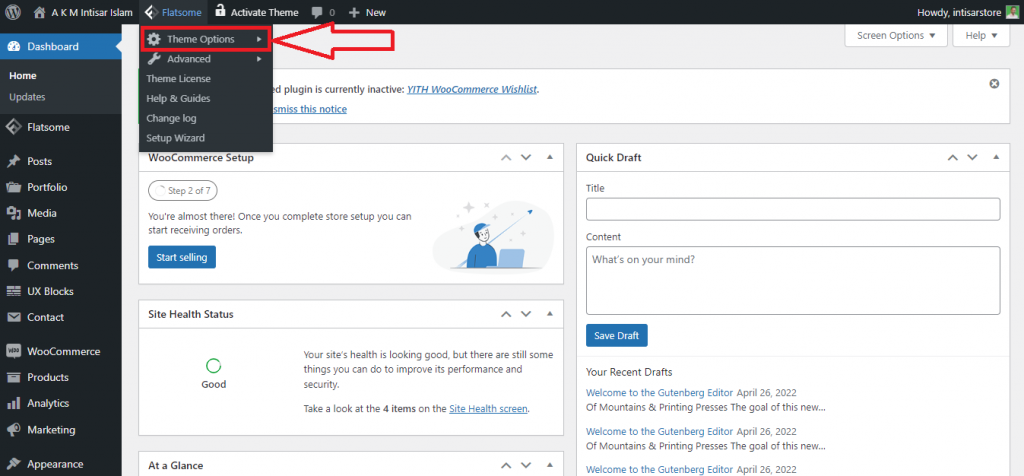Click the Step 2 of 7 progress pill
Image resolution: width=1024 pixels, height=476 pixels.
click(183, 191)
